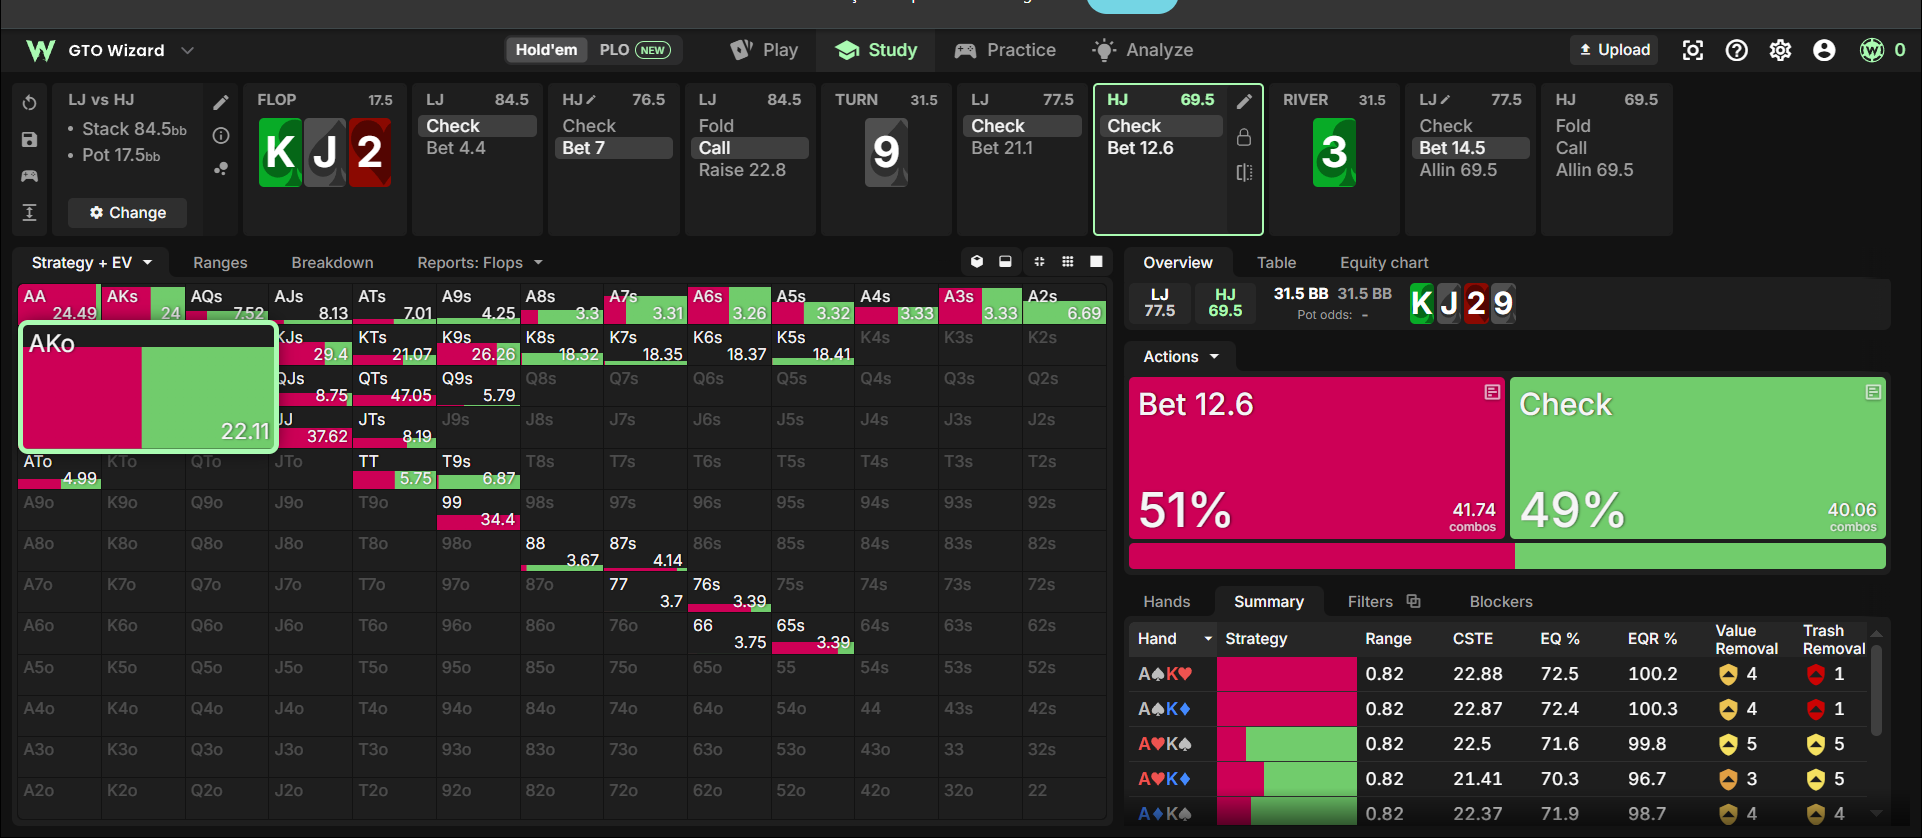The height and width of the screenshot is (838, 1922).
Task: Click the GTO Wizard logo
Action: tap(41, 50)
